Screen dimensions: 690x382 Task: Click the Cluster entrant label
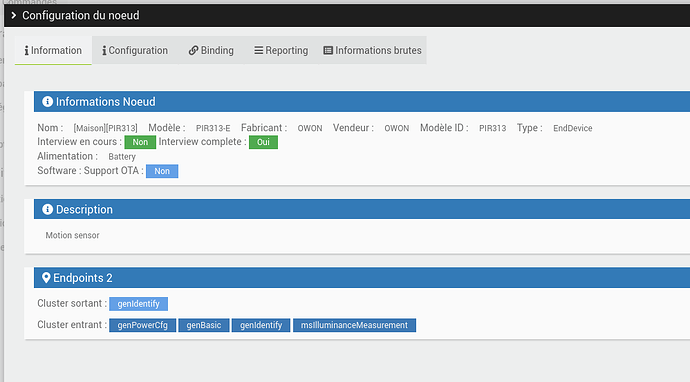click(72, 324)
